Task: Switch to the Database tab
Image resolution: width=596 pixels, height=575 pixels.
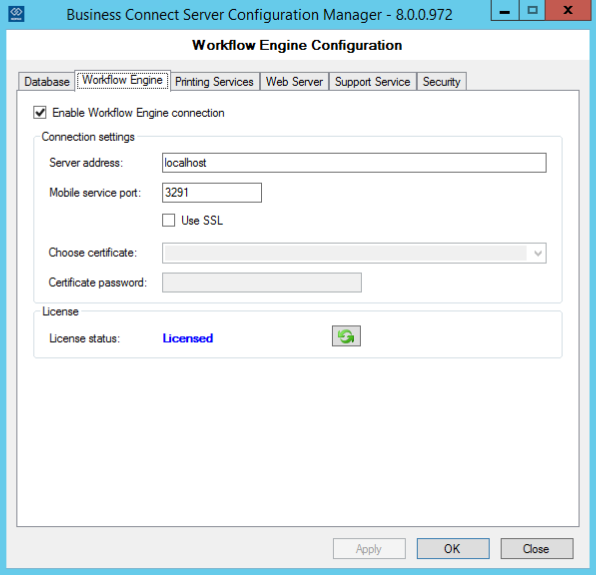Action: coord(46,82)
